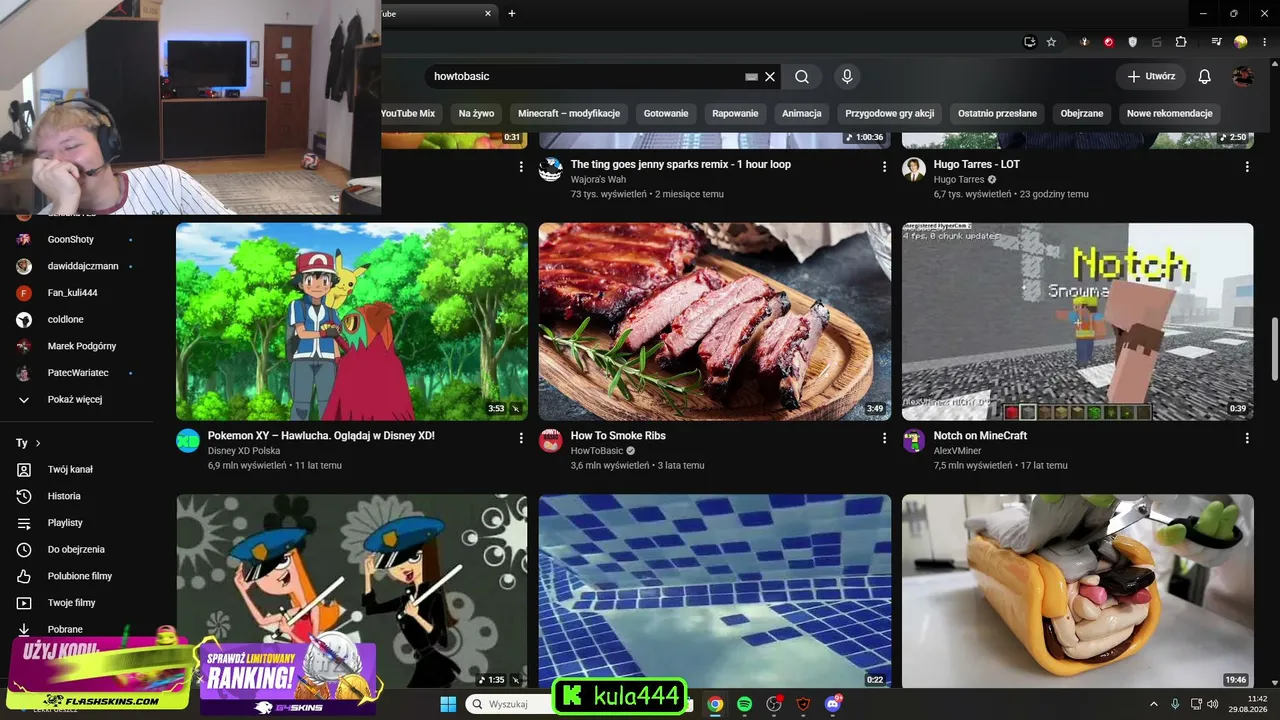Show hidden system tray icons
The image size is (1280, 720).
point(1153,704)
